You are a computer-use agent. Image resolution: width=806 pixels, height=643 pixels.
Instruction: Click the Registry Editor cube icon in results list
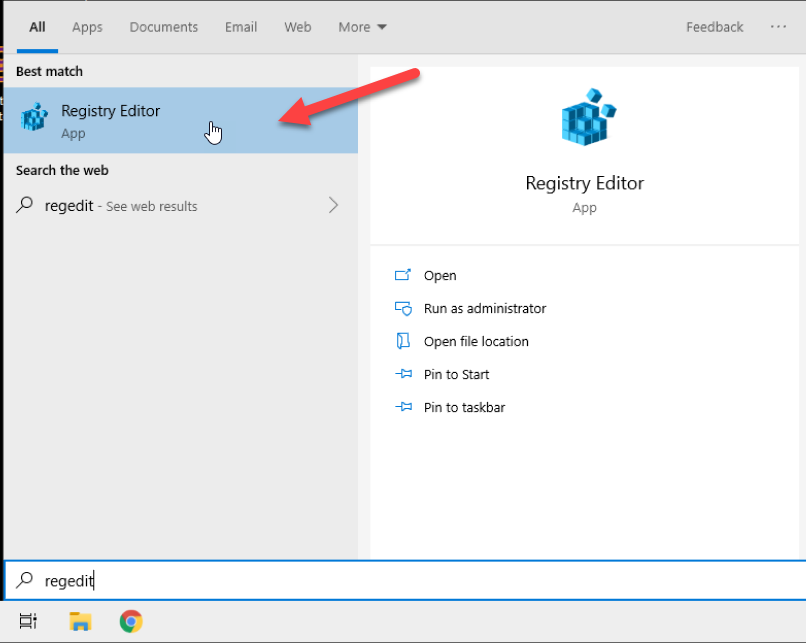click(x=34, y=117)
